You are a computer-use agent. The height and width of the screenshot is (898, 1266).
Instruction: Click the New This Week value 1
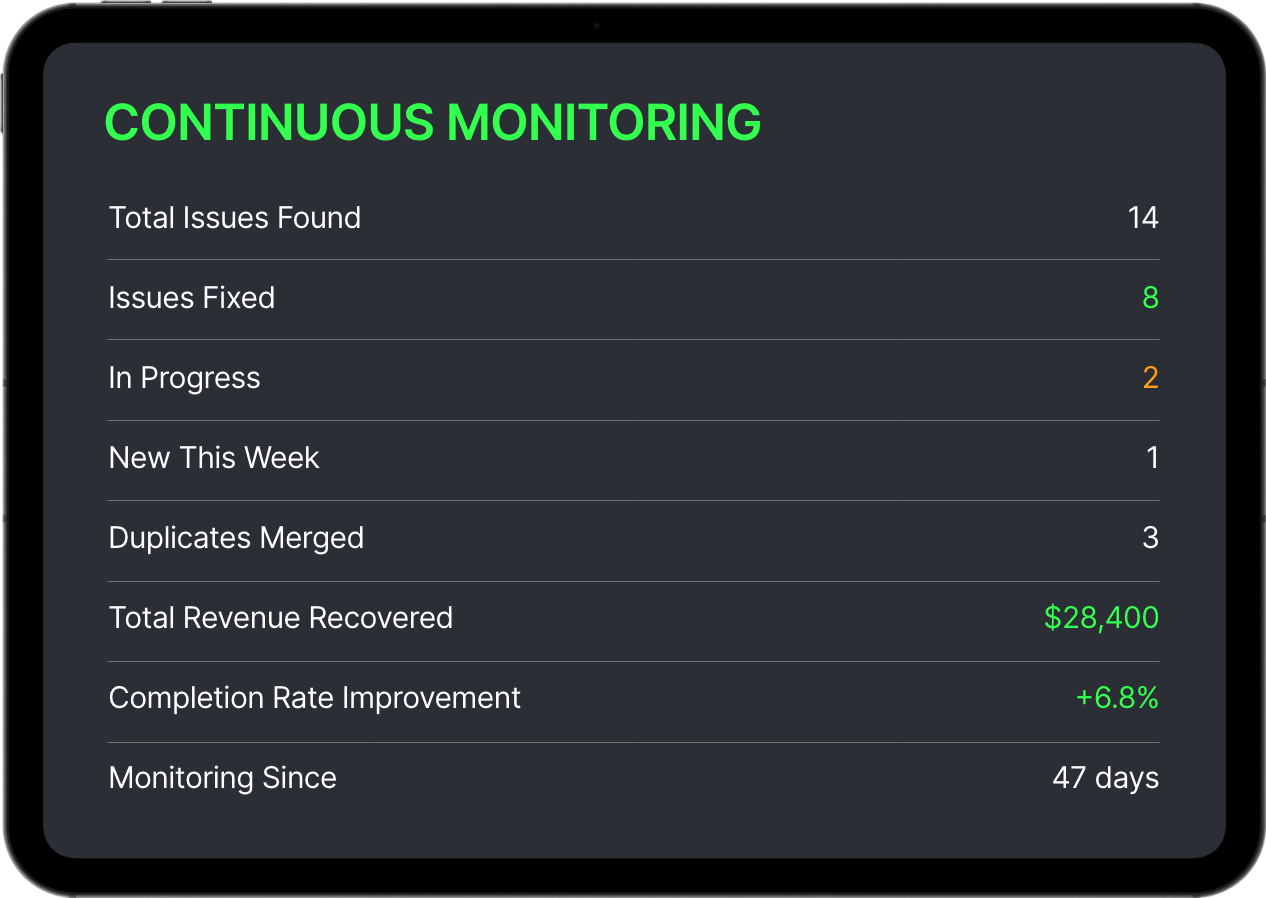pyautogui.click(x=1153, y=458)
